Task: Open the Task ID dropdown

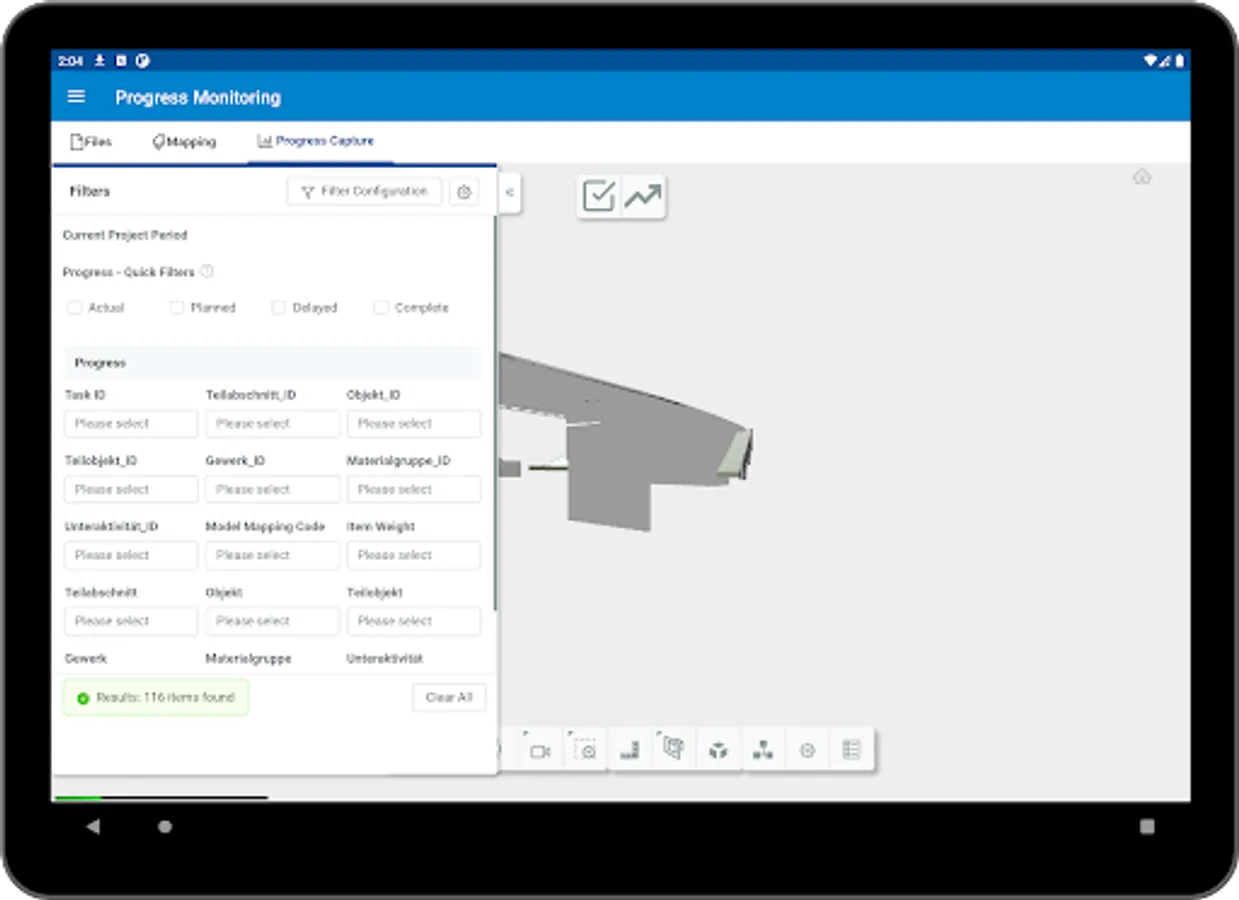Action: (131, 424)
